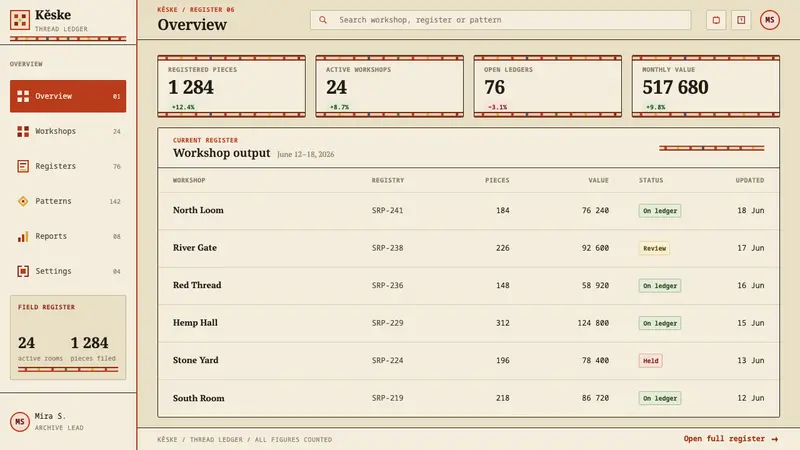Click Stone Yard's Held status badge
Viewport: 800px width, 450px height.
651,361
